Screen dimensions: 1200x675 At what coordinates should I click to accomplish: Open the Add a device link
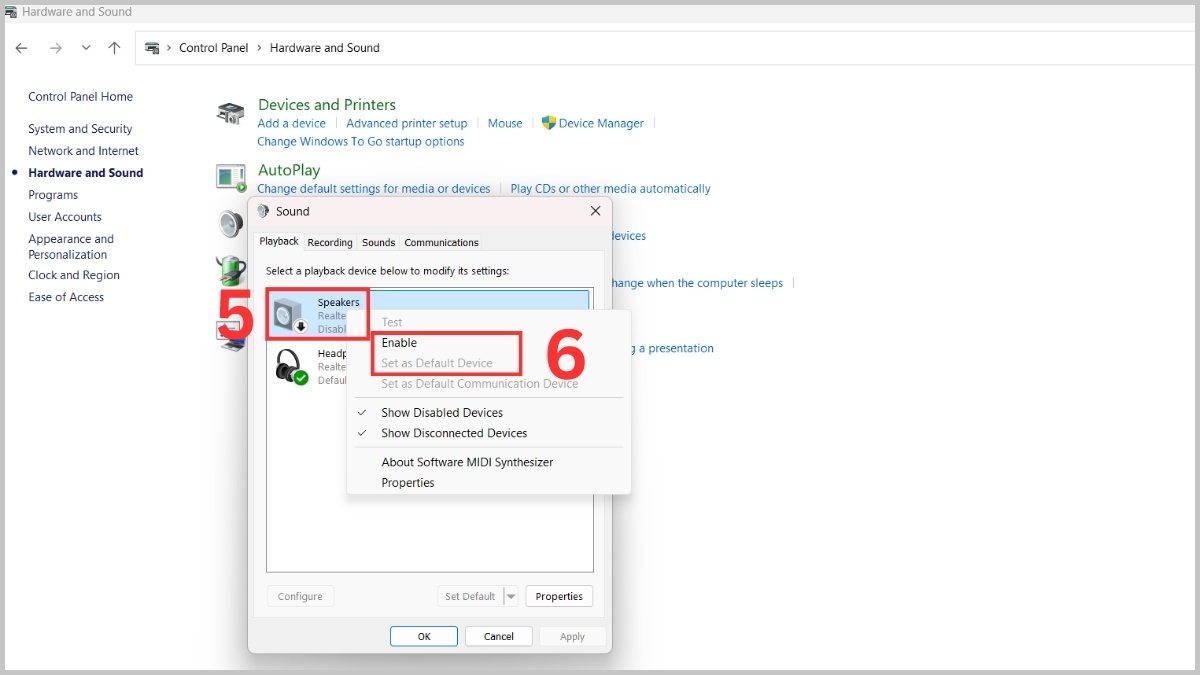[291, 123]
